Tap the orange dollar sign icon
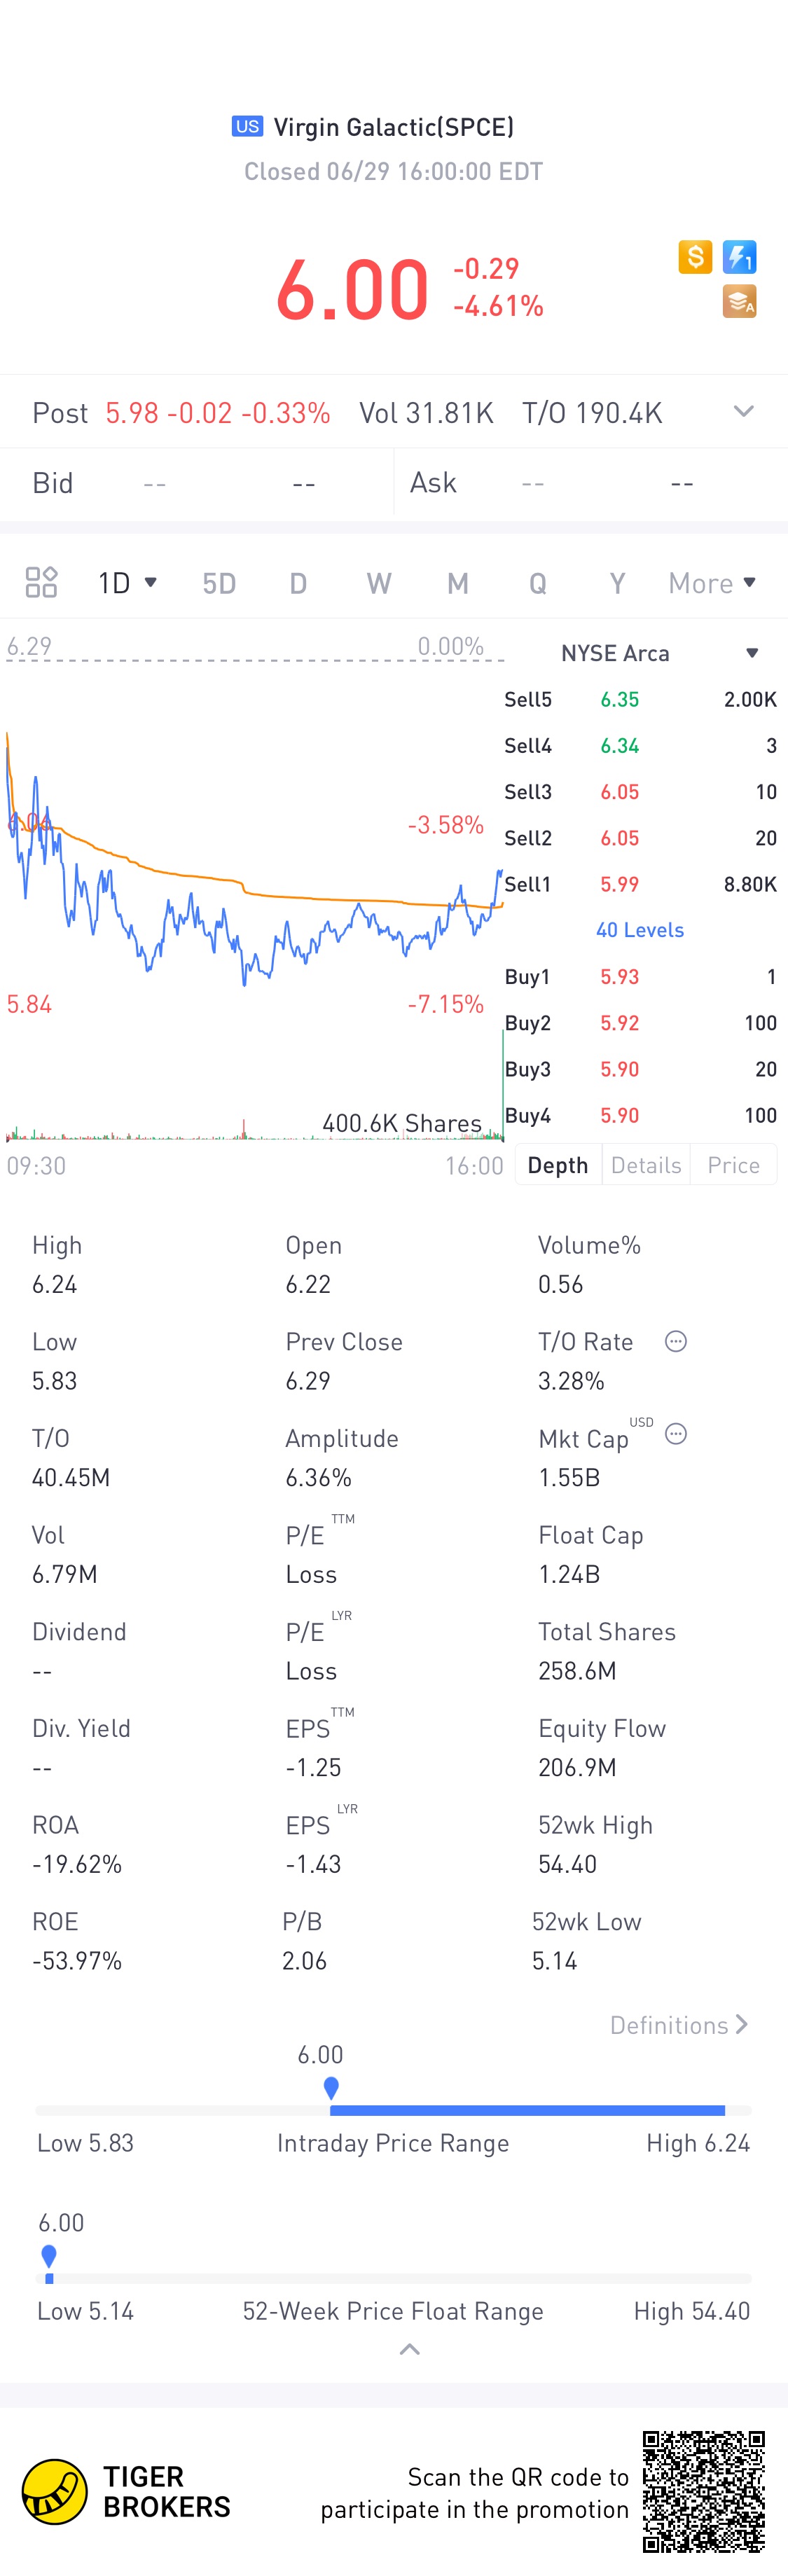Viewport: 788px width, 2576px height. tap(695, 257)
